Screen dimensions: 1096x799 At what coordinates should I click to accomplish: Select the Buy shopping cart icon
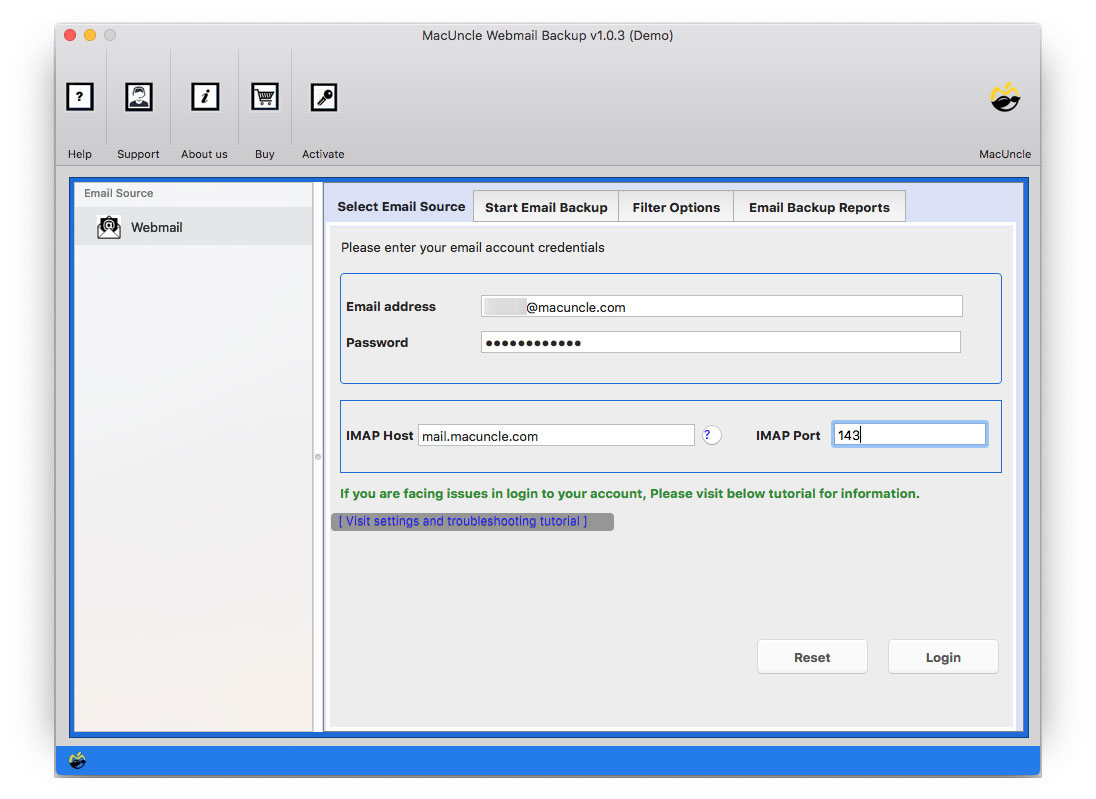(x=264, y=97)
